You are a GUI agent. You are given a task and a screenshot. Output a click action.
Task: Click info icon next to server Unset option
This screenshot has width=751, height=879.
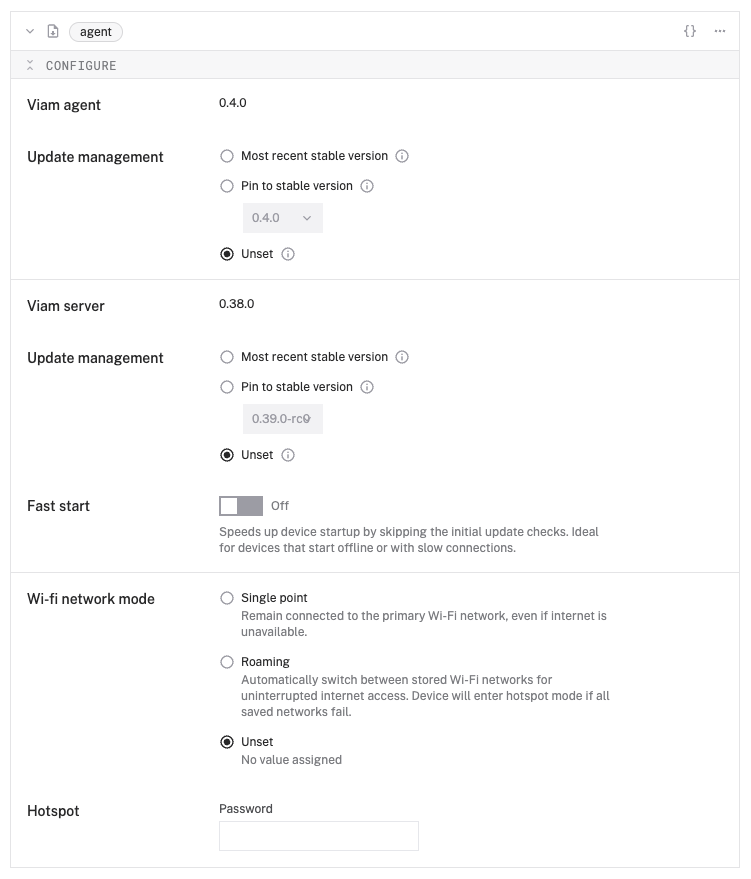point(288,455)
